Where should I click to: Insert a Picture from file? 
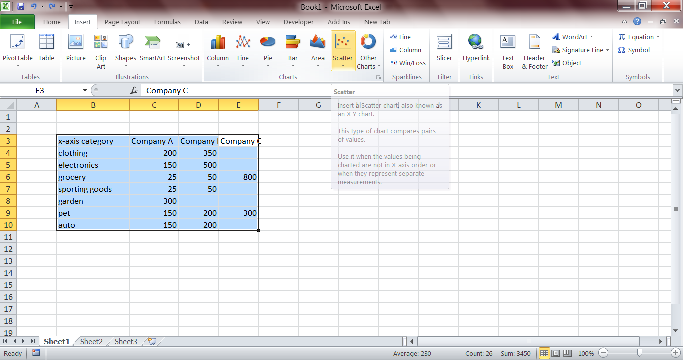[76, 49]
